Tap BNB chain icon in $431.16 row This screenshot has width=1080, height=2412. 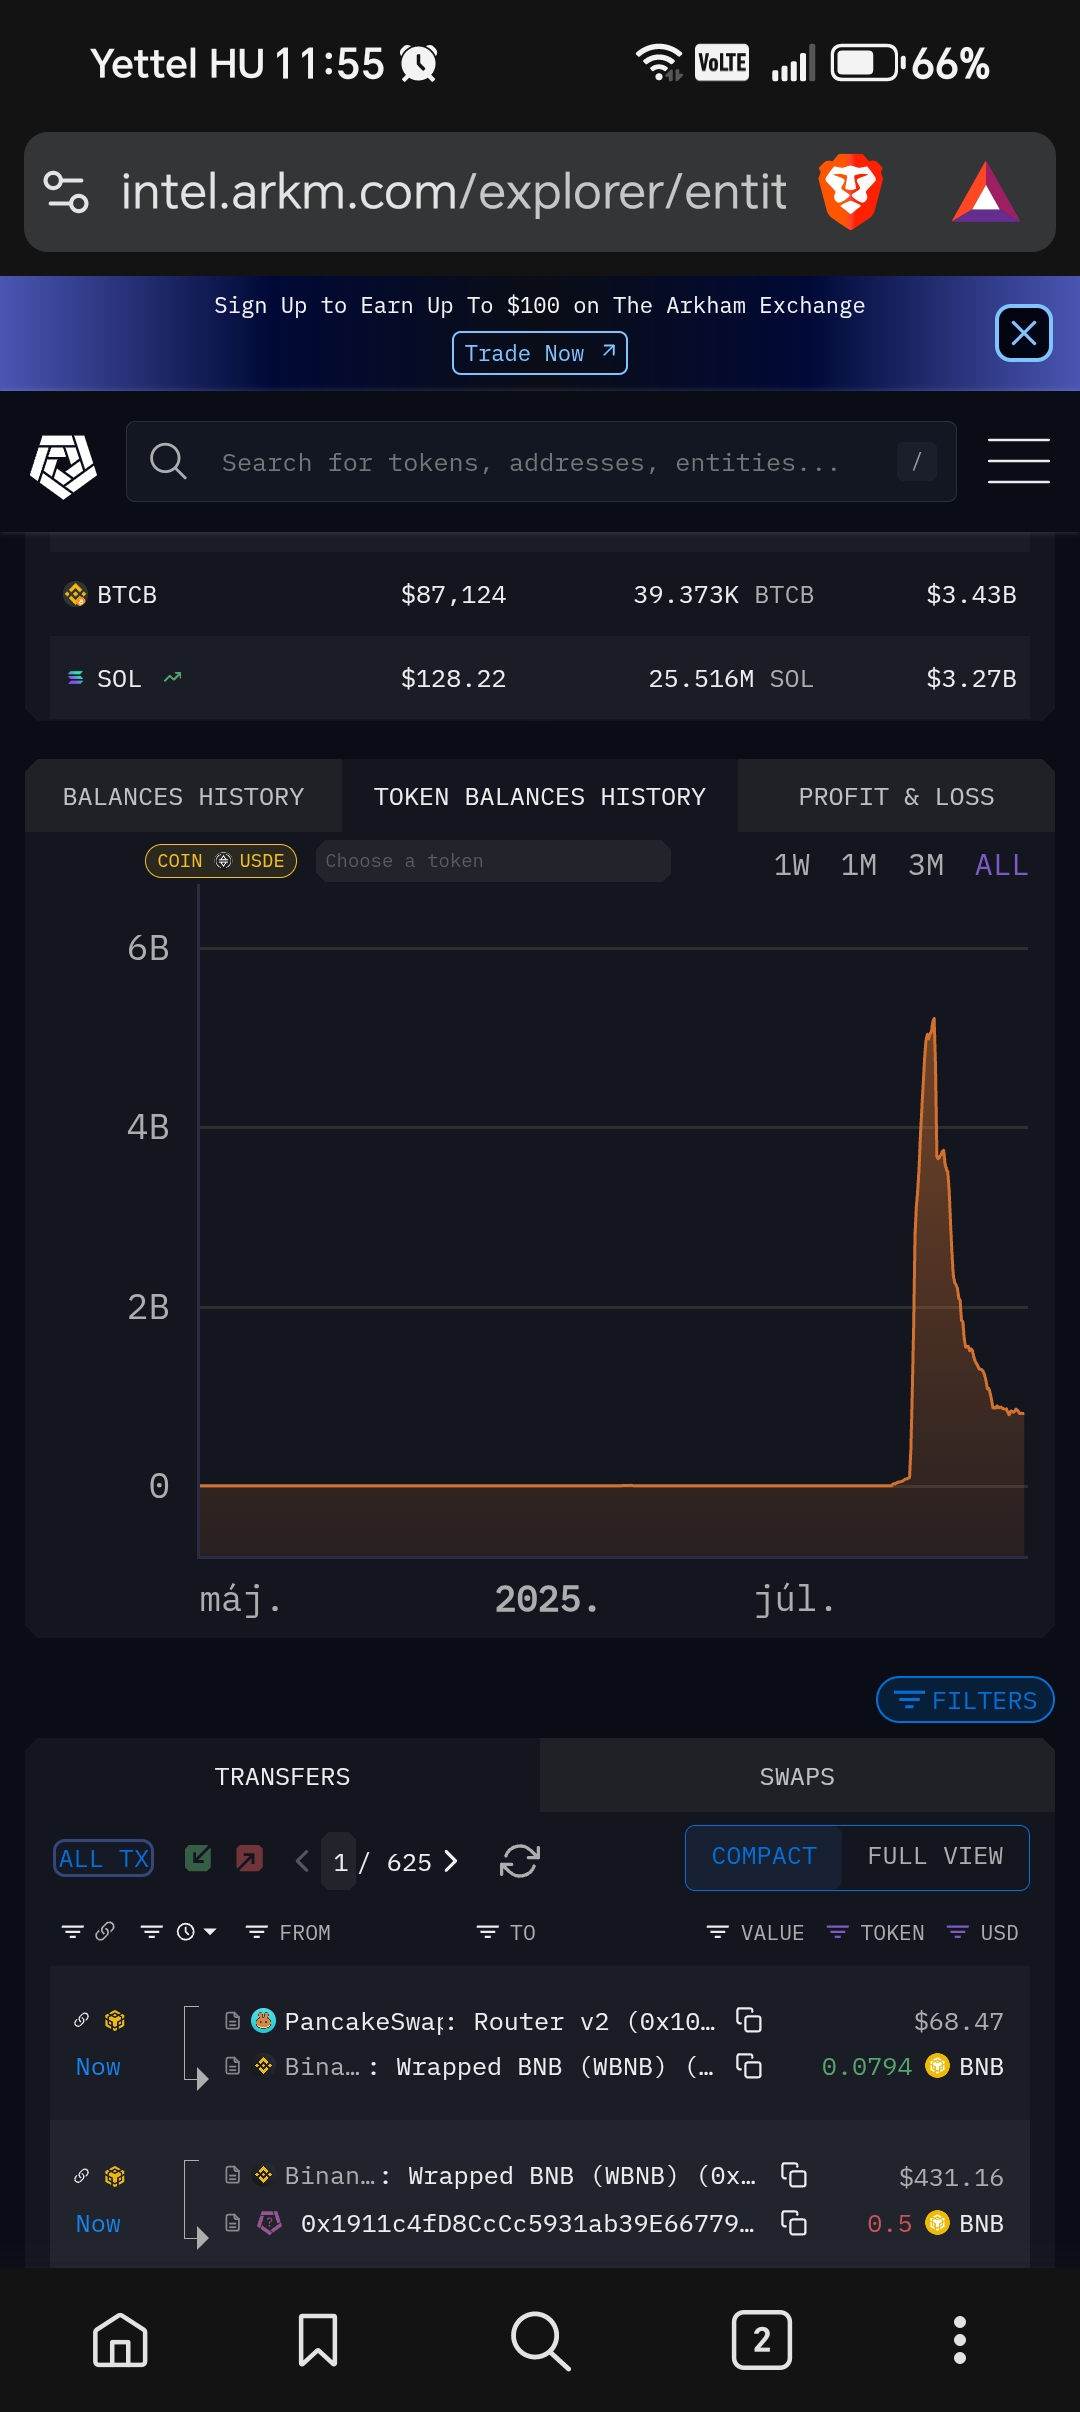(115, 2176)
